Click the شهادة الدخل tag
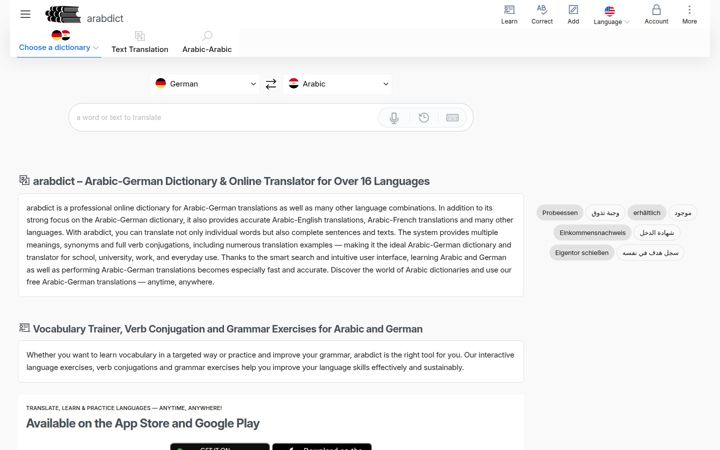This screenshot has width=720, height=450. pyautogui.click(x=657, y=233)
